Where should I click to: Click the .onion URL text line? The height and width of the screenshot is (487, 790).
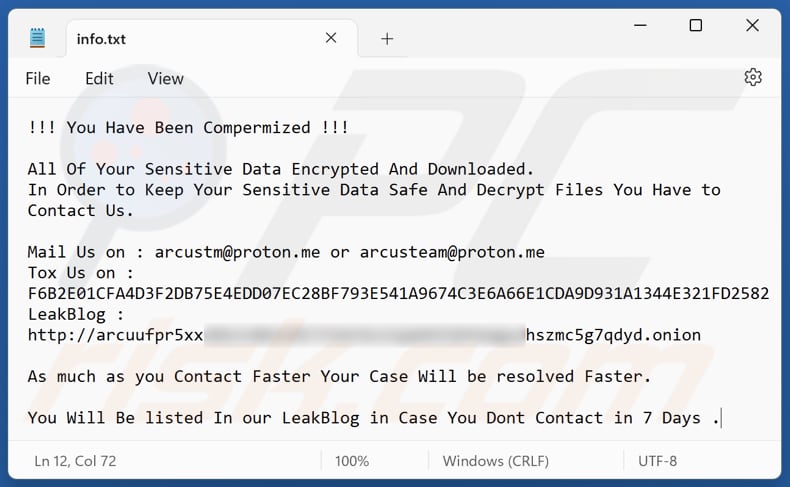tap(364, 335)
